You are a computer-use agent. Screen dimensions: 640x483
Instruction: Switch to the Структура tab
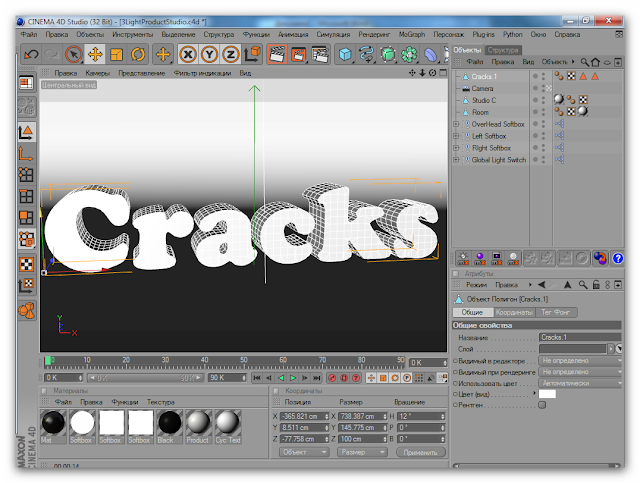coord(503,50)
